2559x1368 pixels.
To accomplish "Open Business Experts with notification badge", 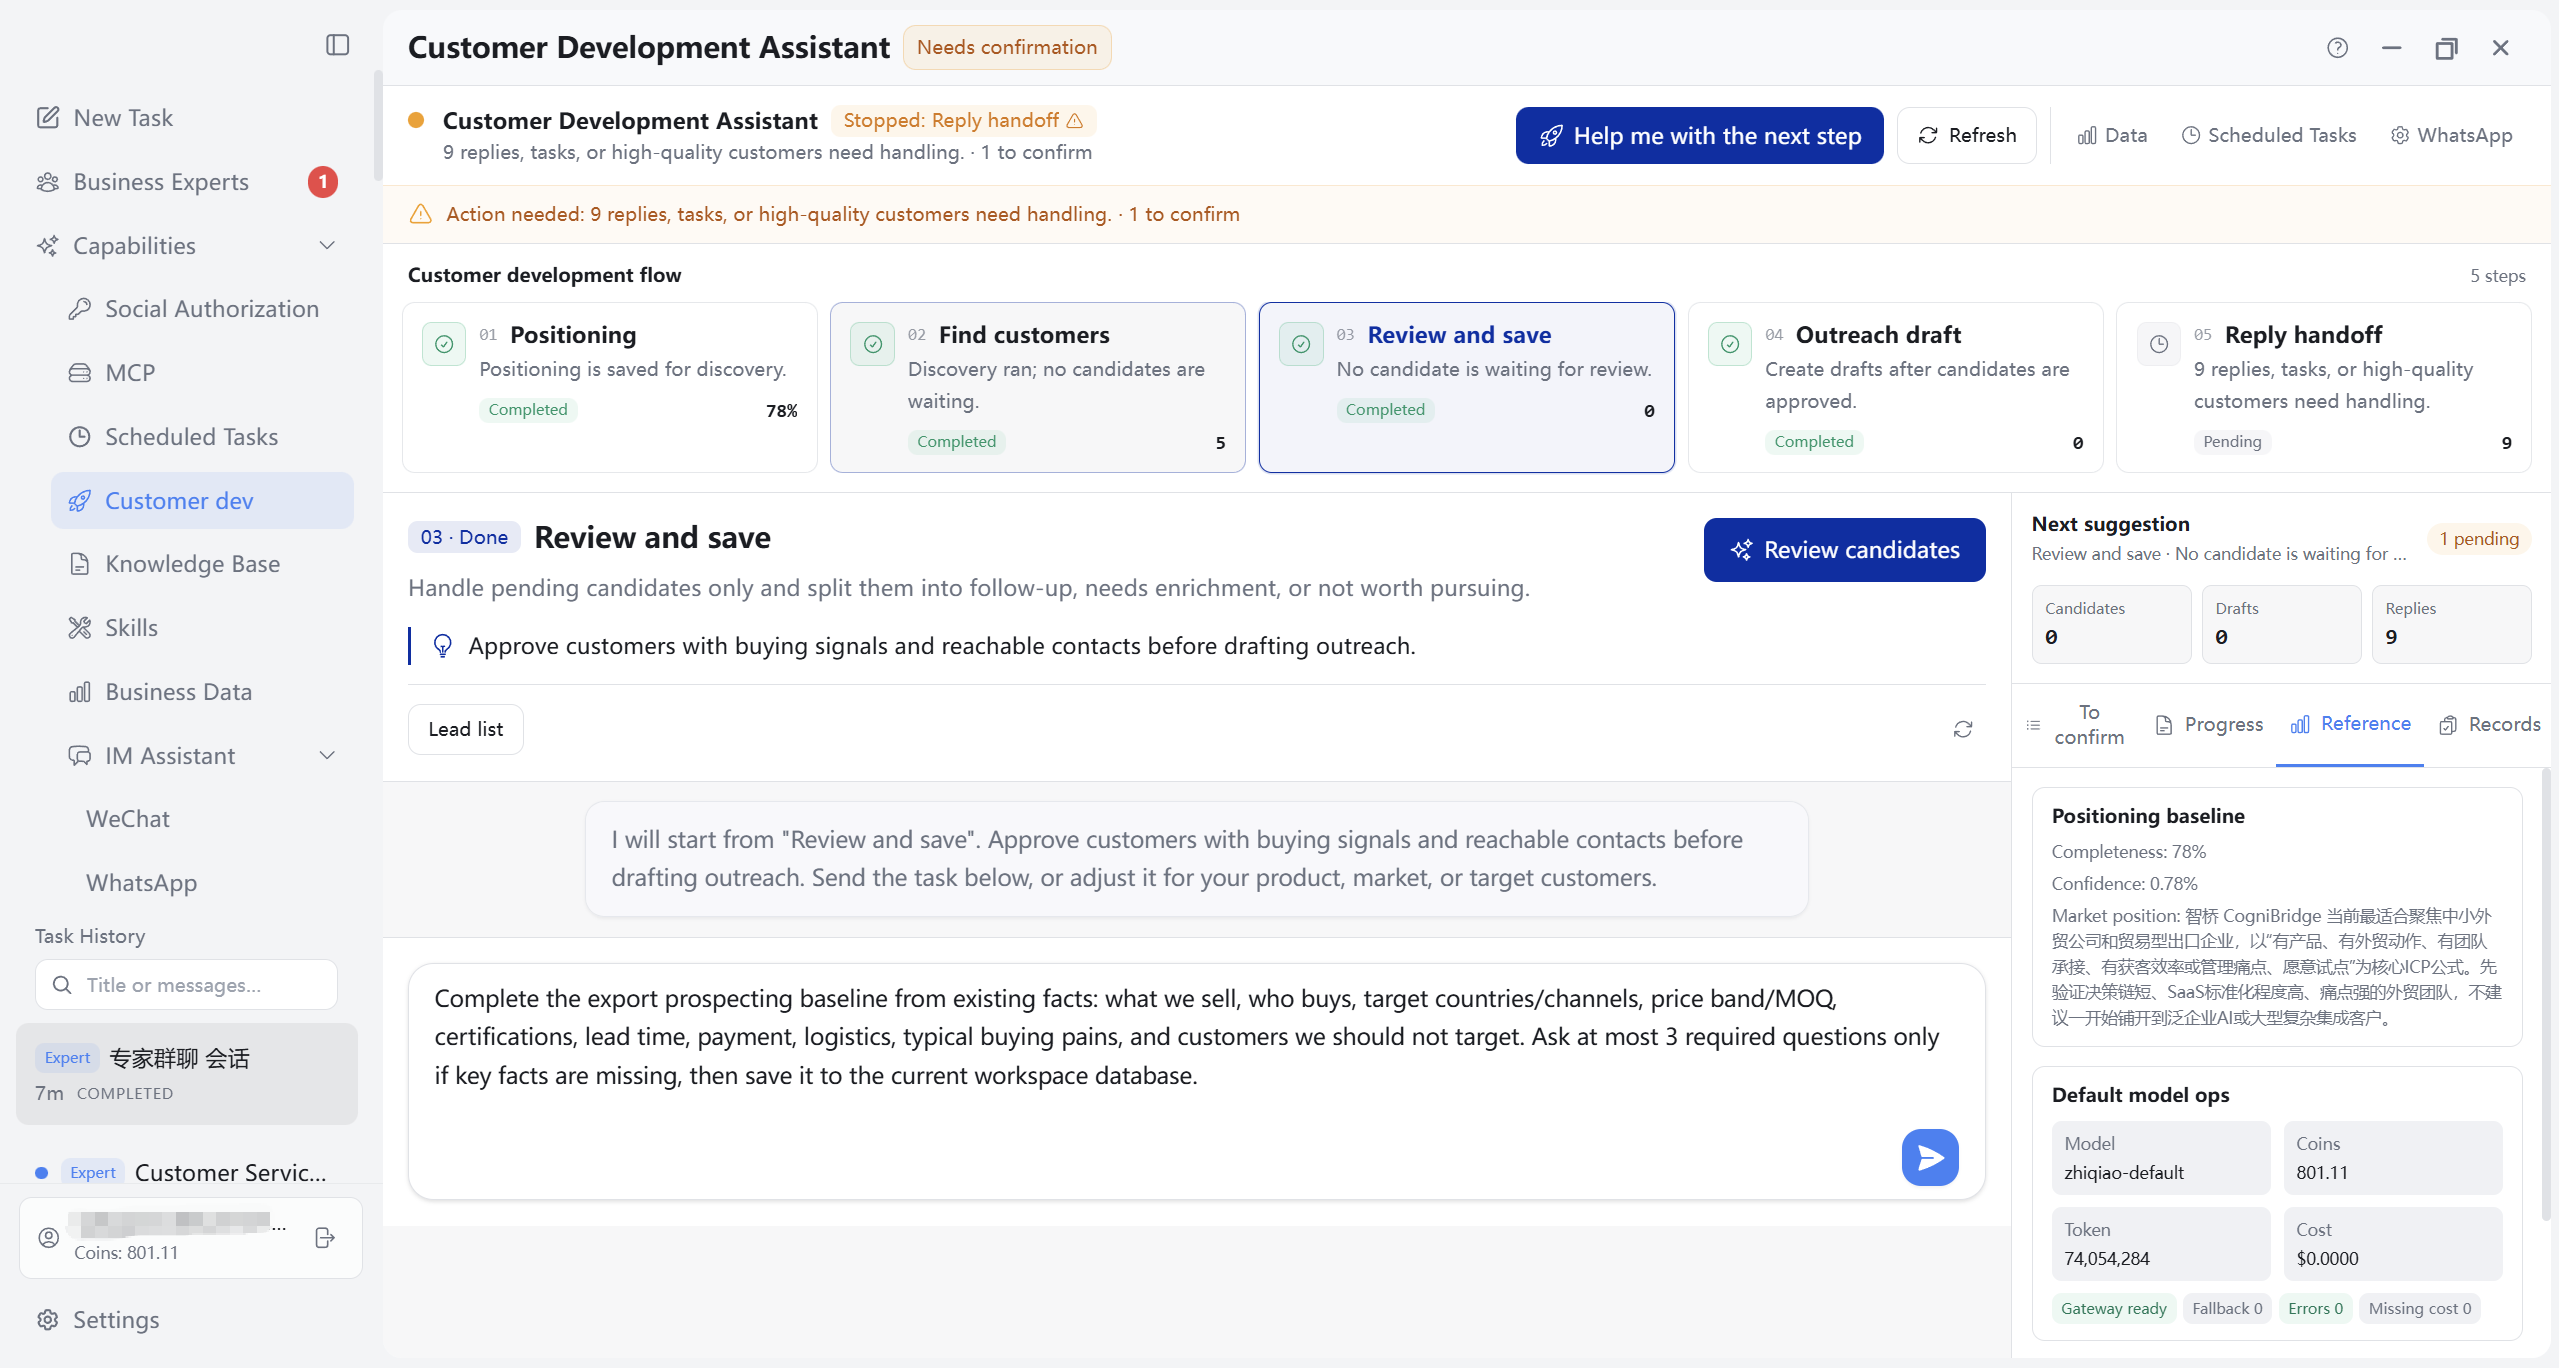I will (x=186, y=182).
